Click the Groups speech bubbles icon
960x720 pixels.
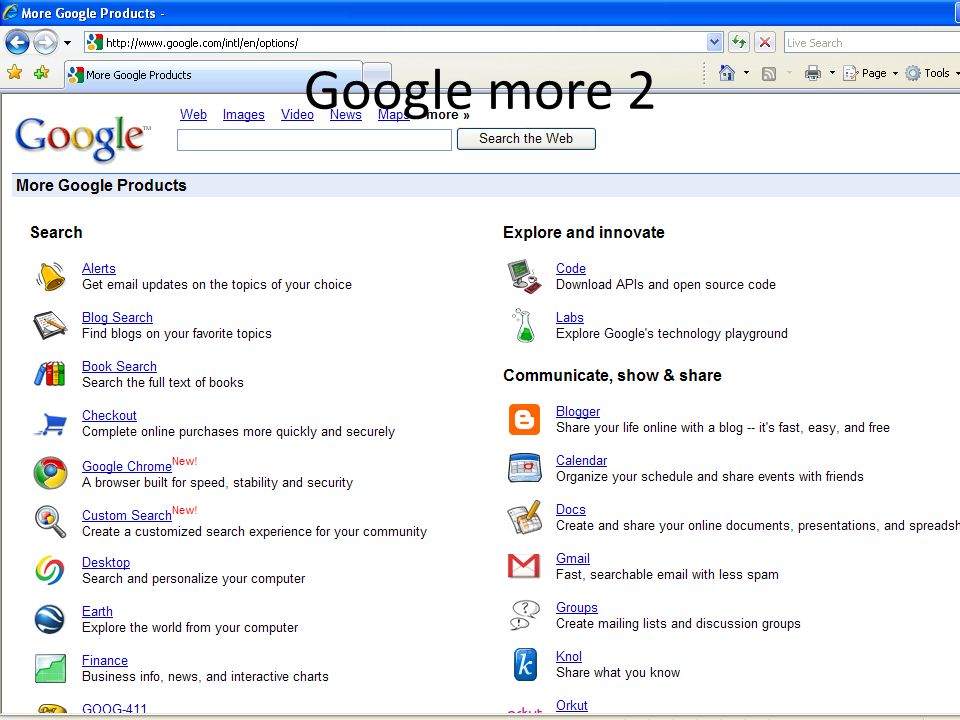(x=525, y=615)
